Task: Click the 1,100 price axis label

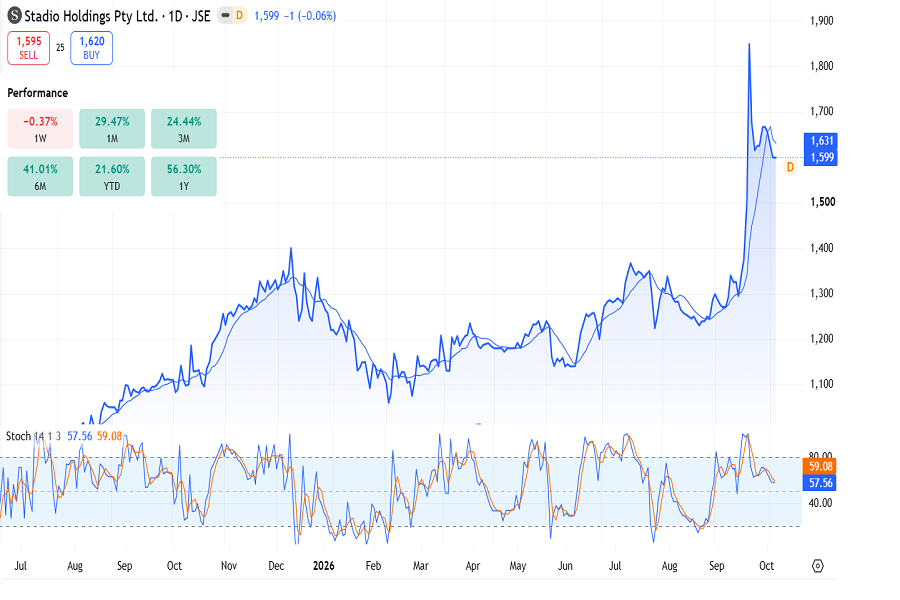Action: [x=821, y=384]
